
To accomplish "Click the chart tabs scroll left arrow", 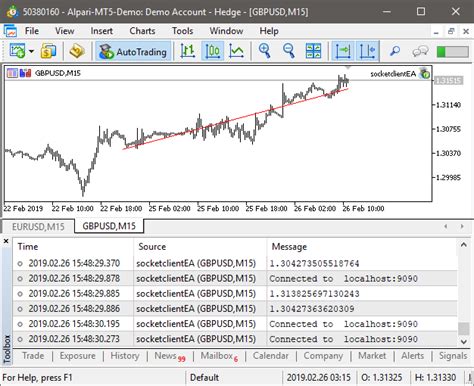I will coord(446,226).
